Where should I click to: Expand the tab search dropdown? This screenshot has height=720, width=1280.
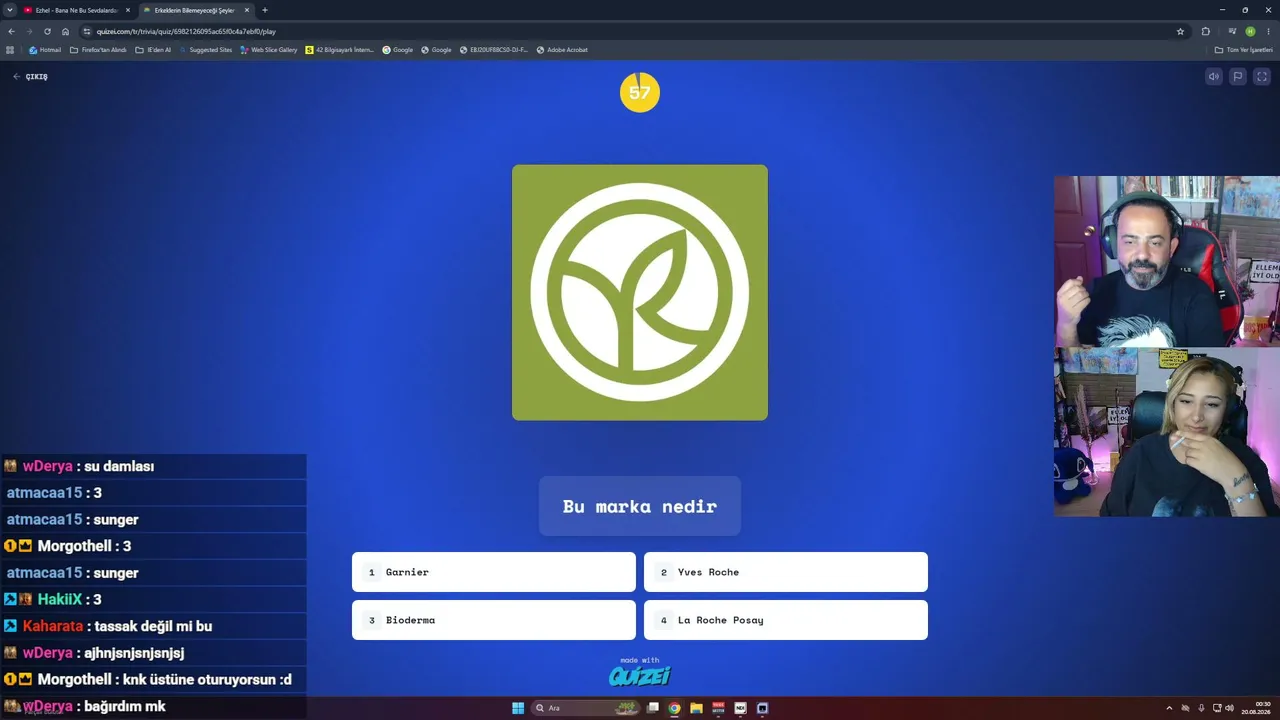coord(9,10)
